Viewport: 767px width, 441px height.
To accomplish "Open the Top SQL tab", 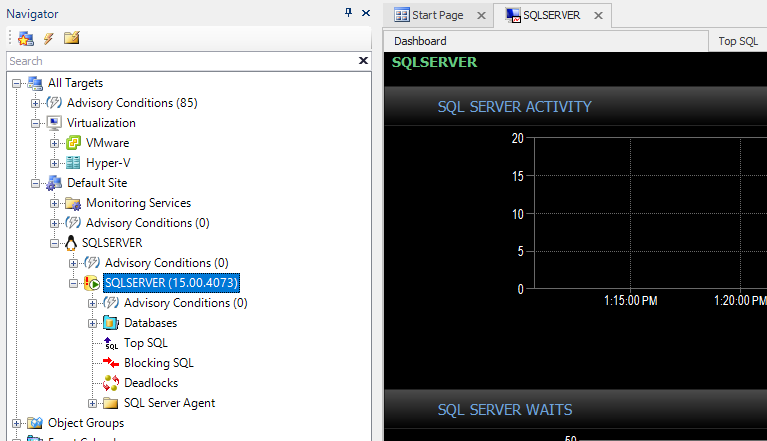I will pyautogui.click(x=738, y=41).
